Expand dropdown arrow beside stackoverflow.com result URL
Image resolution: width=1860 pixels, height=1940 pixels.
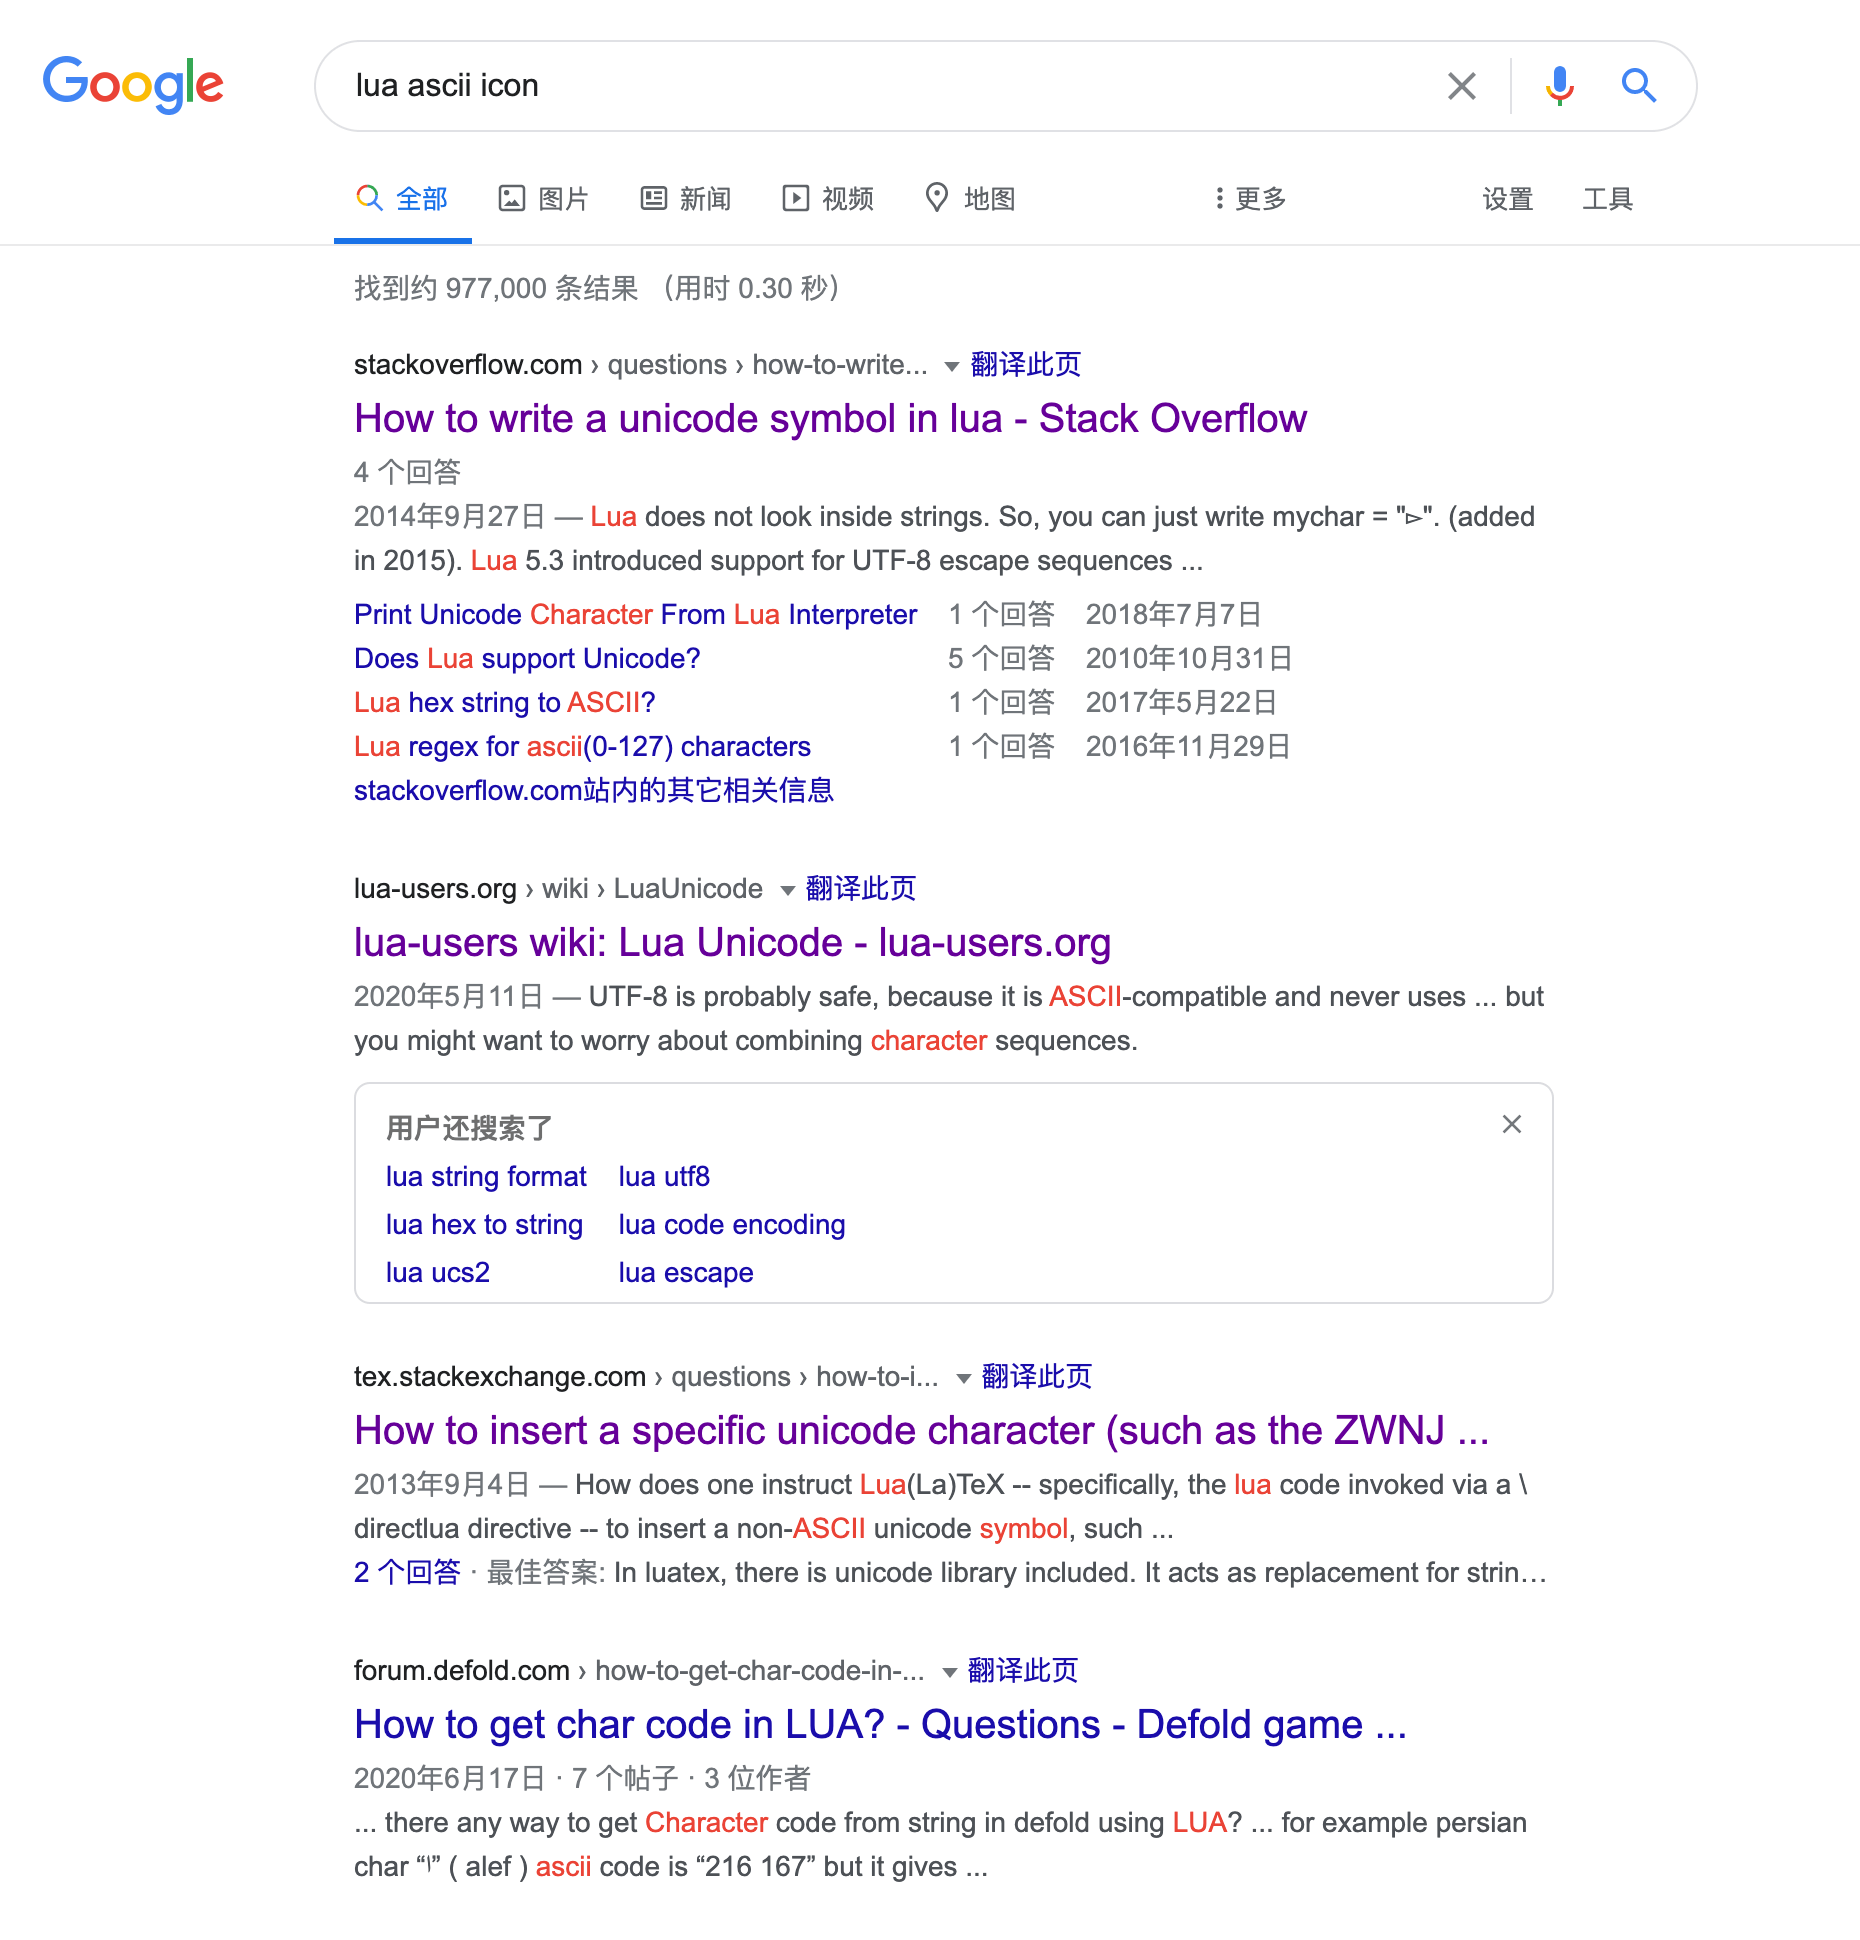[x=952, y=367]
